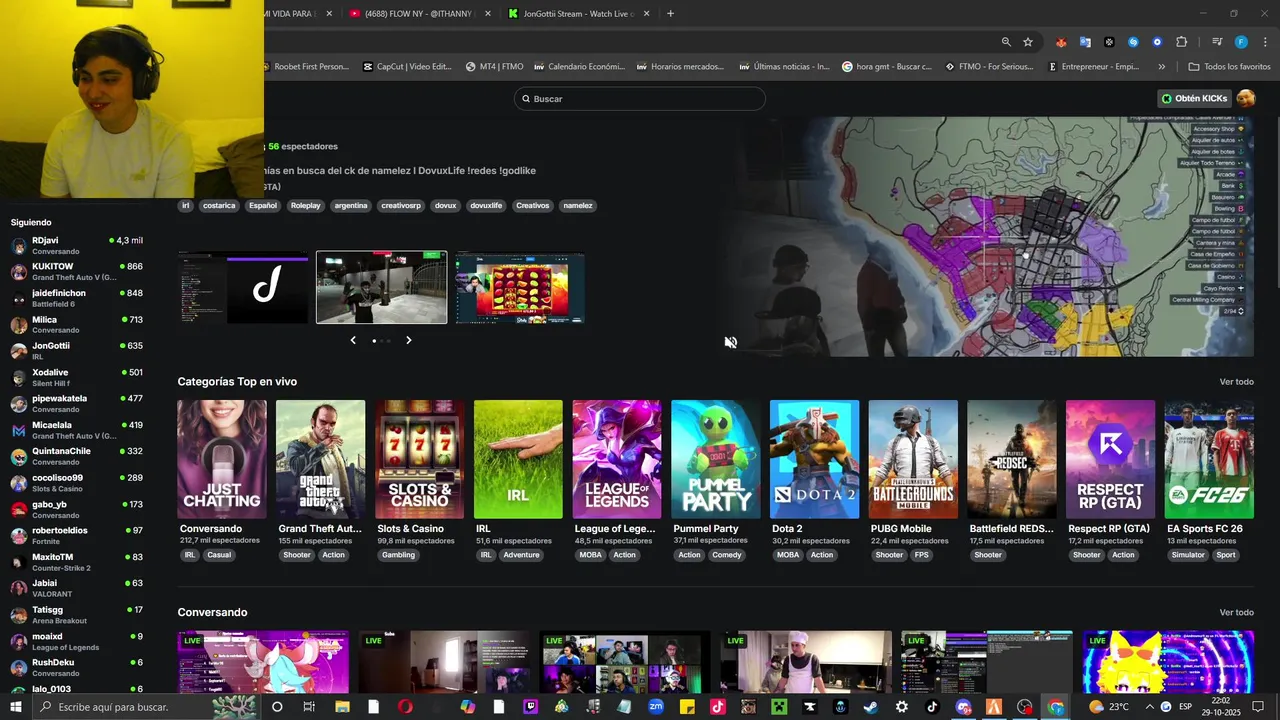Open the weather 23°C taskbar widget
This screenshot has height=720, width=1280.
coord(1109,707)
